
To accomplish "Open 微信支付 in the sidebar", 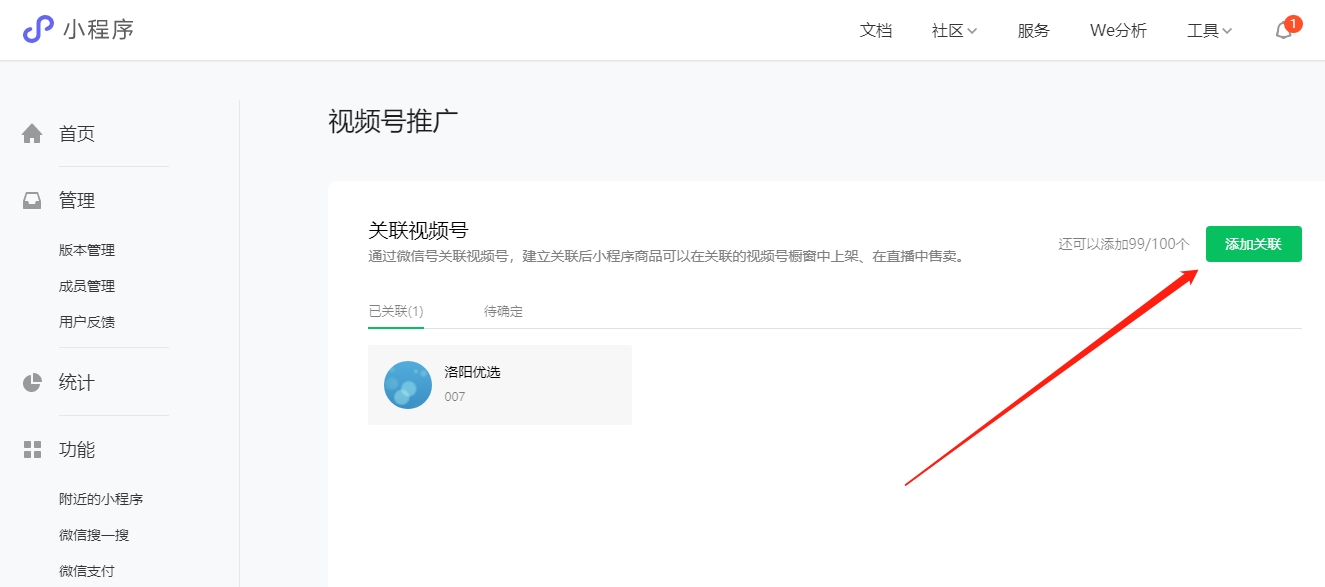I will [87, 571].
